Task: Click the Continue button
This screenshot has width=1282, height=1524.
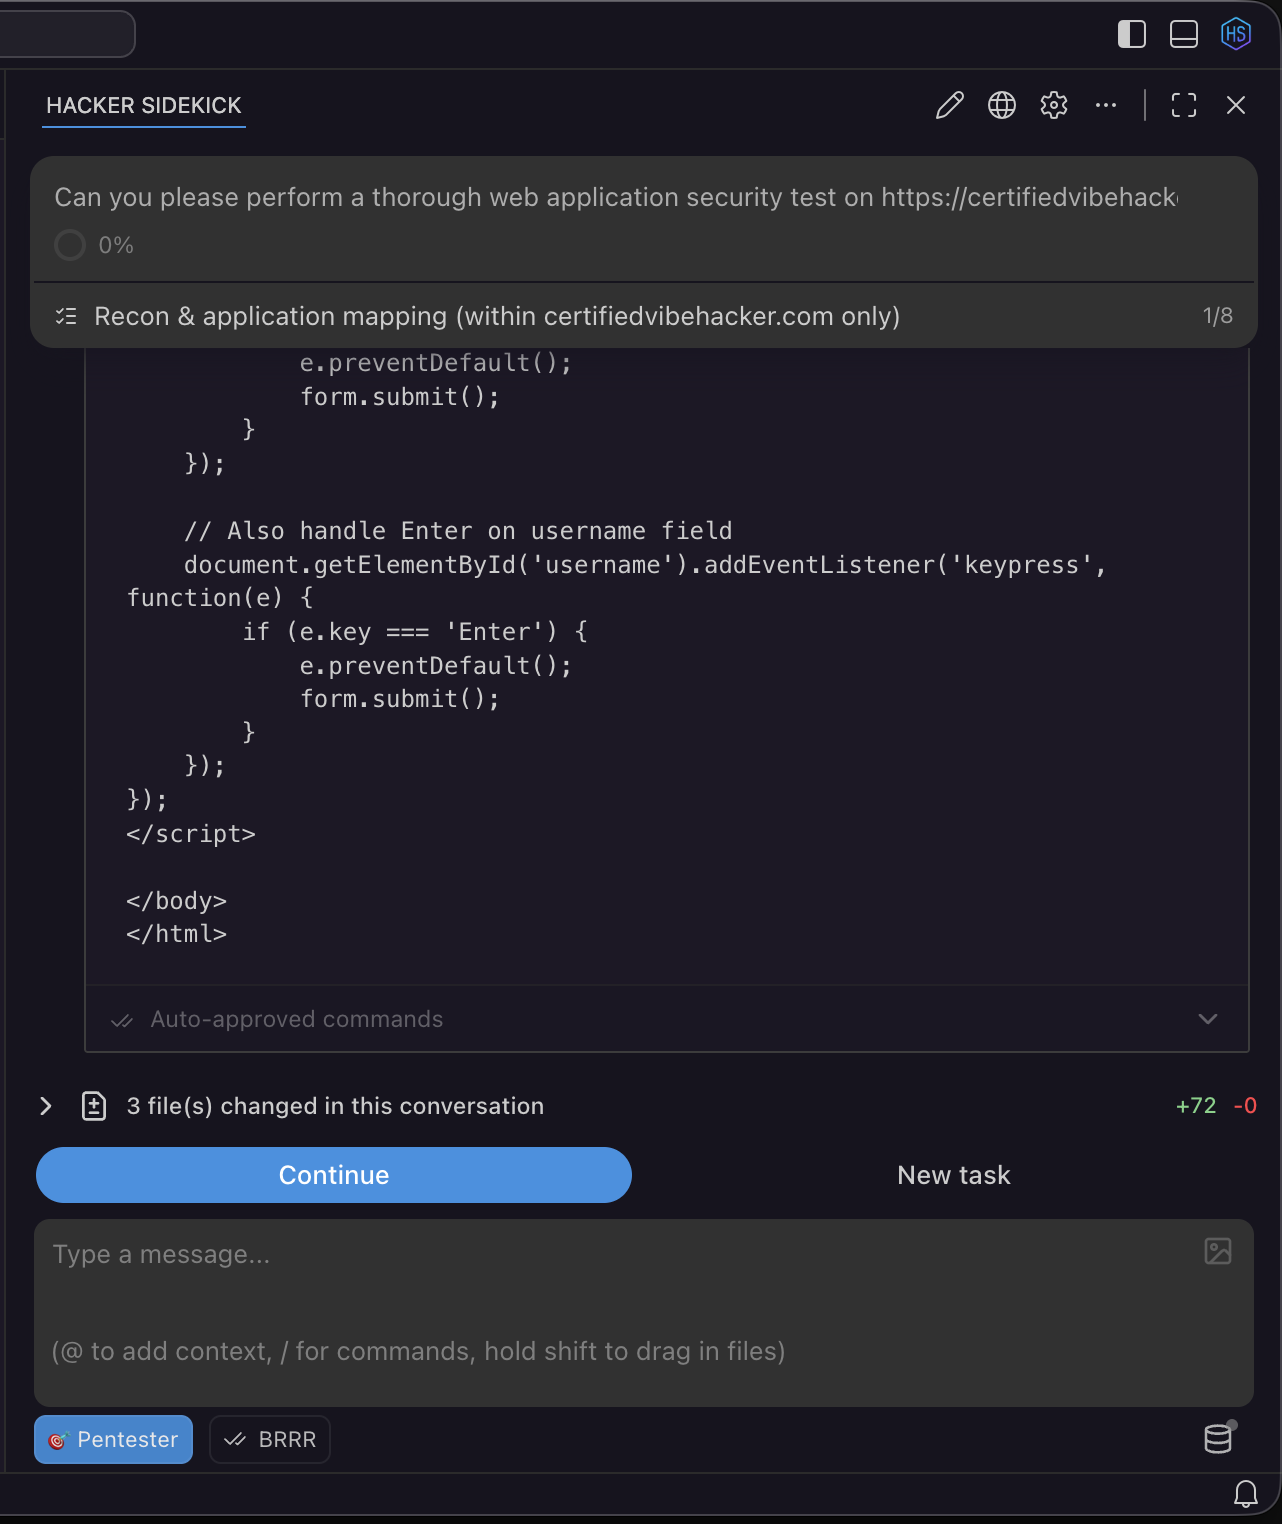Action: pyautogui.click(x=334, y=1175)
